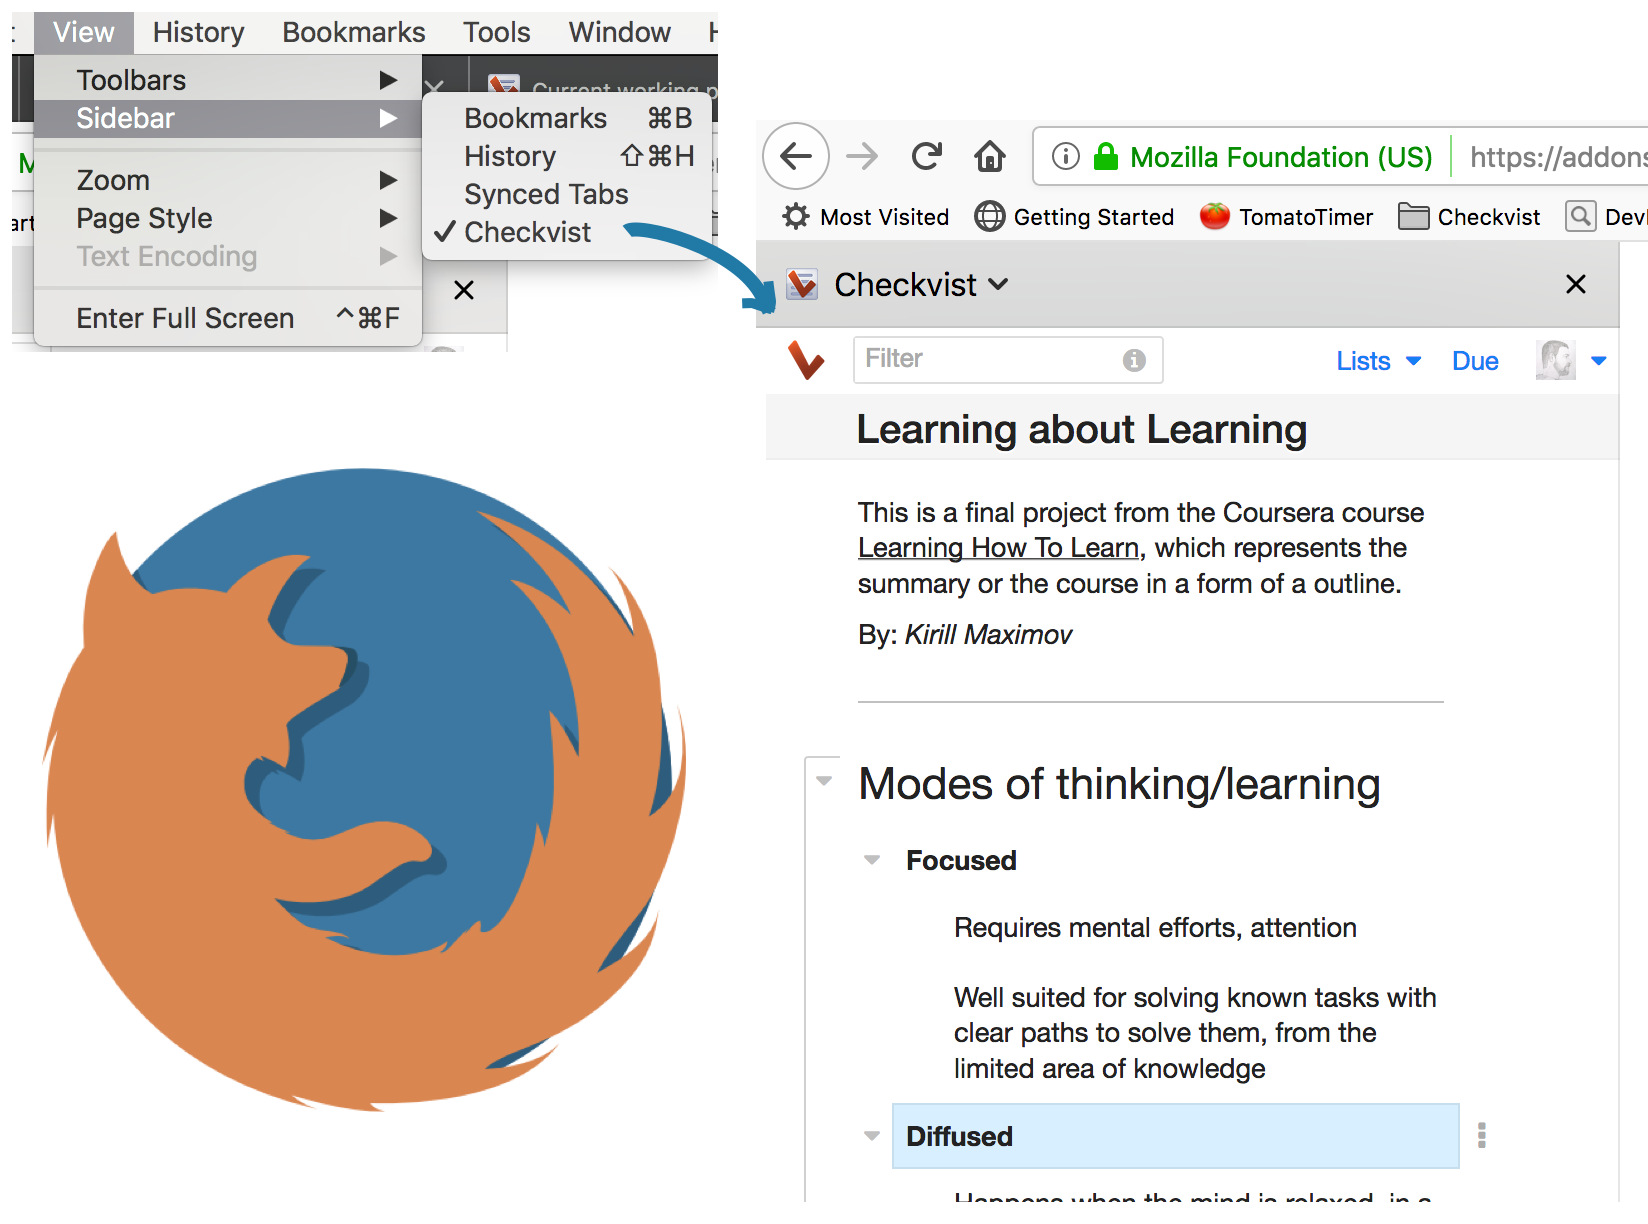The image size is (1648, 1224).
Task: Click the Due link
Action: (x=1475, y=361)
